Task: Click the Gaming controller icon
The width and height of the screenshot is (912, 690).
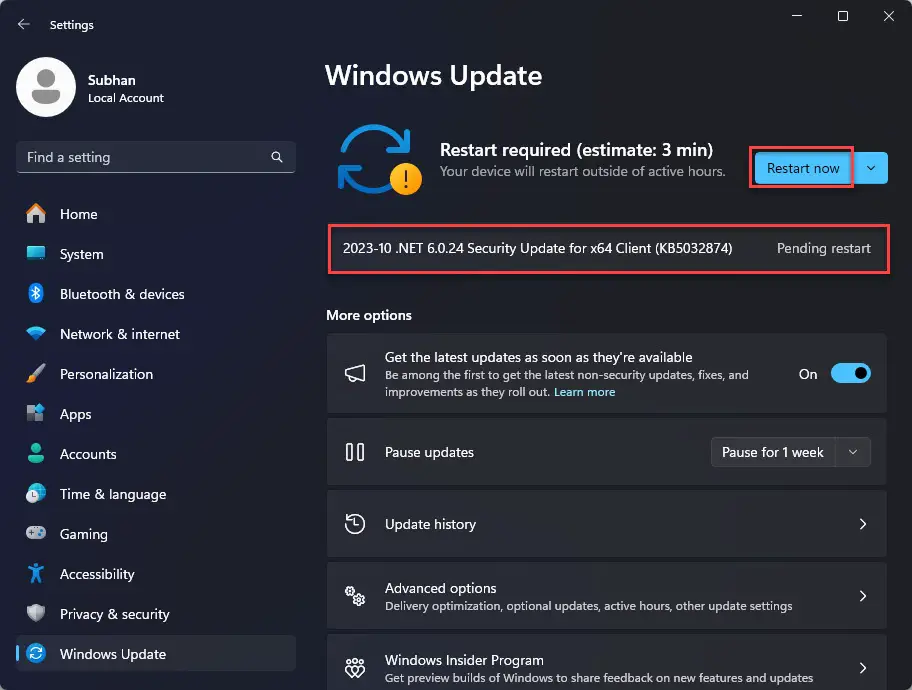Action: [36, 533]
